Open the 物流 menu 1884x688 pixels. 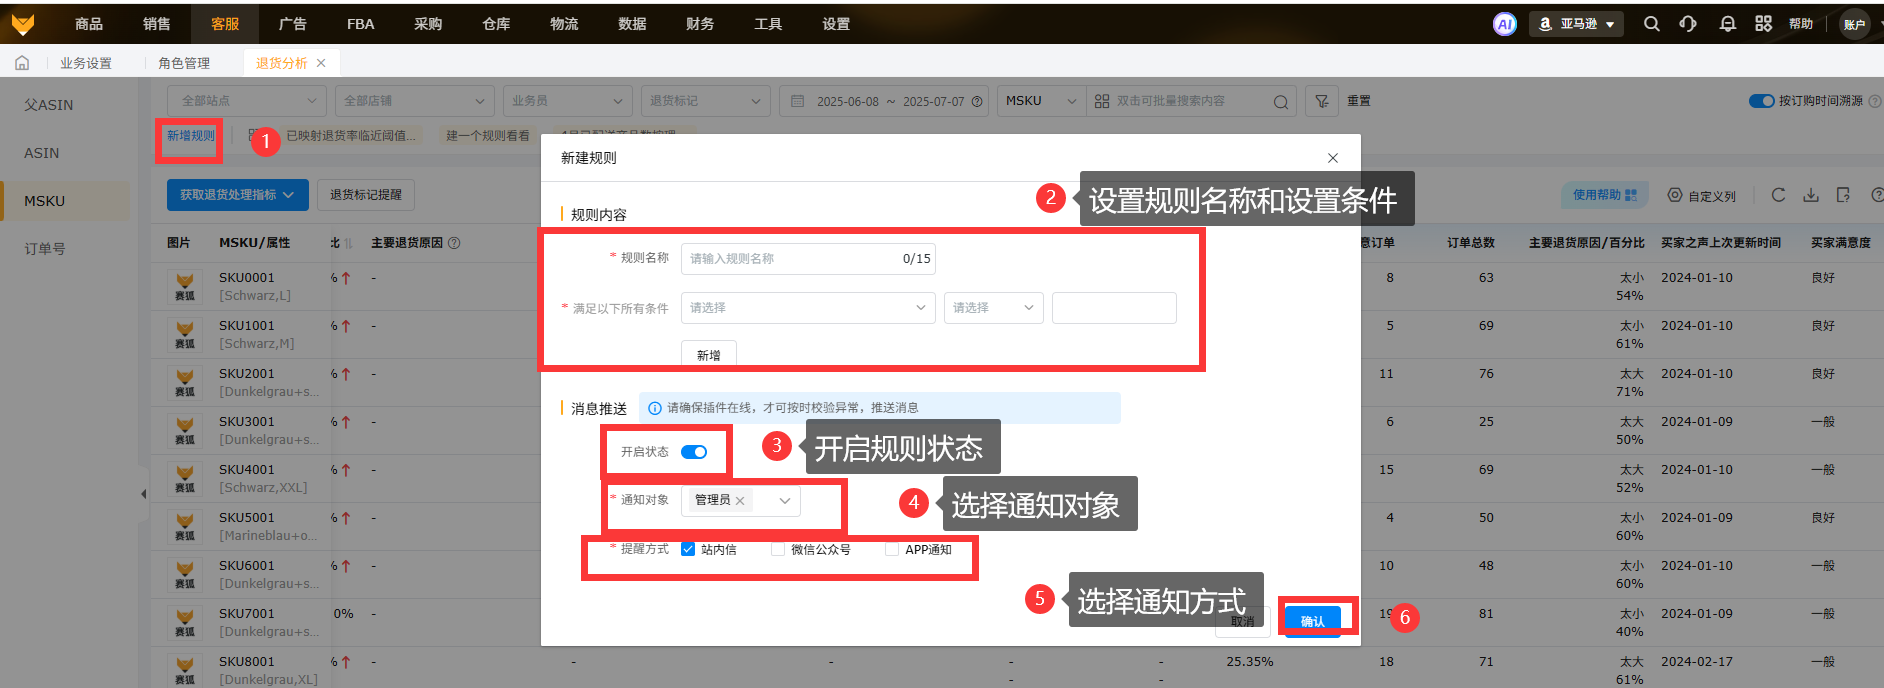(564, 24)
